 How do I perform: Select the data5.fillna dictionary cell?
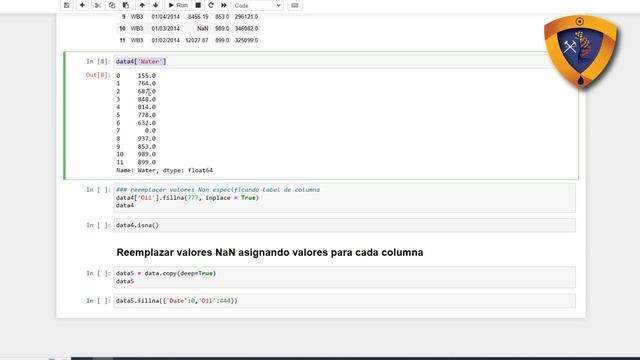point(344,301)
